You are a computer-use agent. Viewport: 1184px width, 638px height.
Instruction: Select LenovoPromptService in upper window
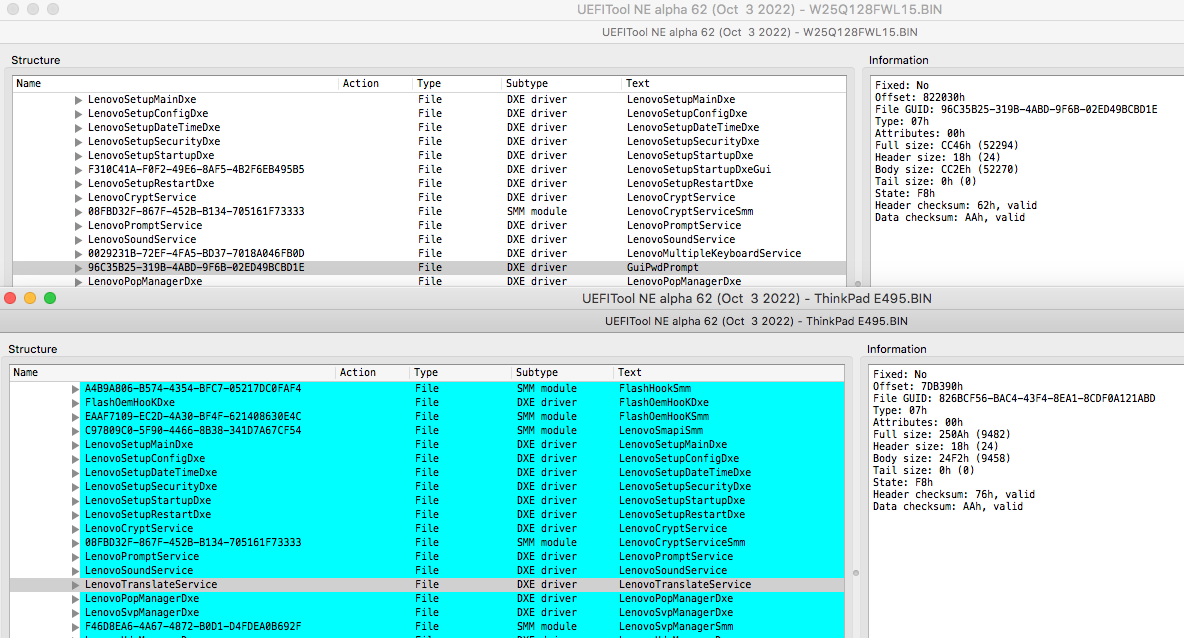tap(429, 225)
